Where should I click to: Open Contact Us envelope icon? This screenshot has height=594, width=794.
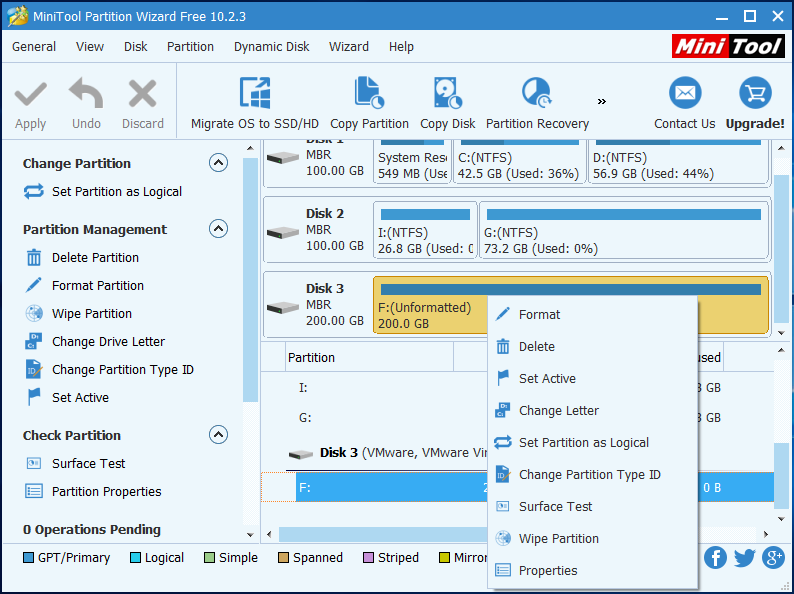[x=685, y=93]
